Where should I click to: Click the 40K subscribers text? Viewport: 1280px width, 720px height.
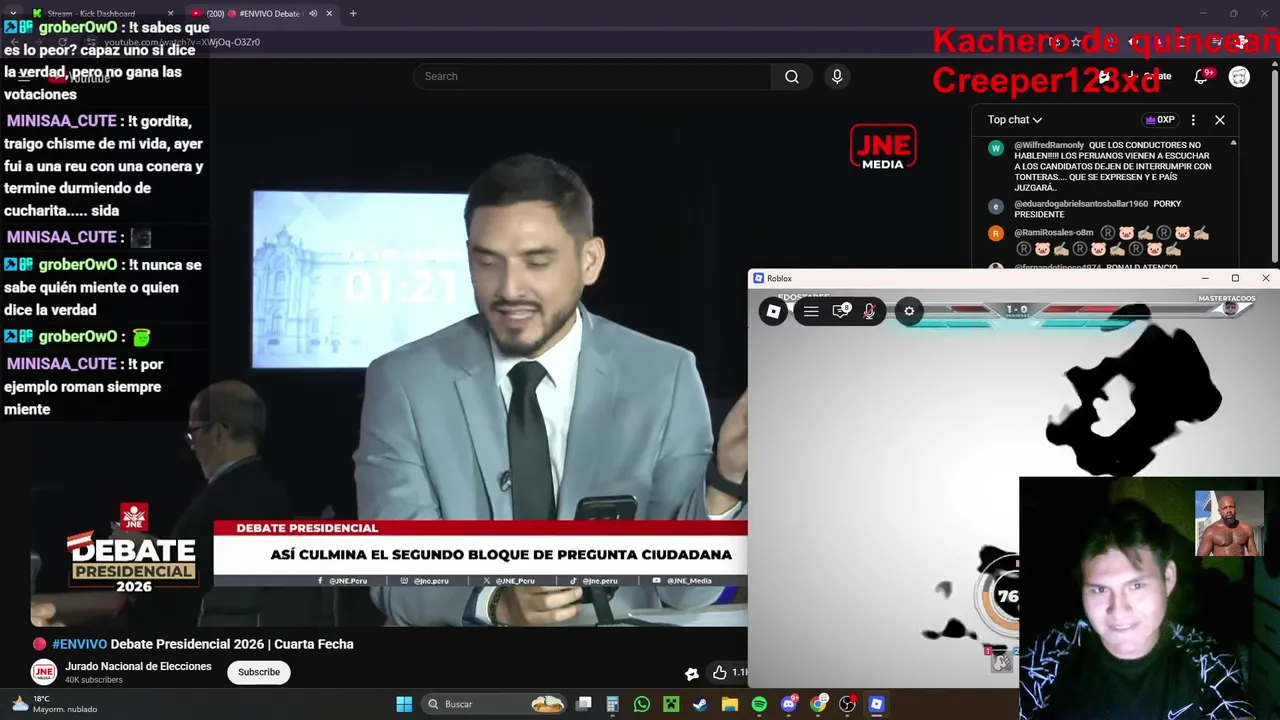tap(94, 680)
